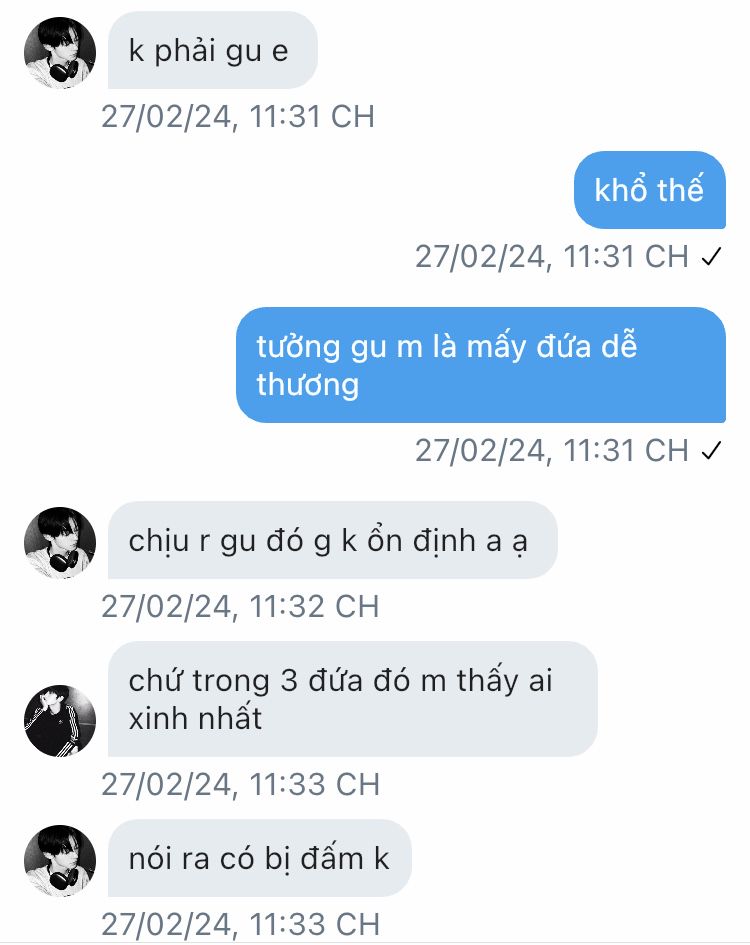Select the "chịu r gu đó g k ổn định a ạ" bubble
This screenshot has width=750, height=945.
pyautogui.click(x=333, y=540)
